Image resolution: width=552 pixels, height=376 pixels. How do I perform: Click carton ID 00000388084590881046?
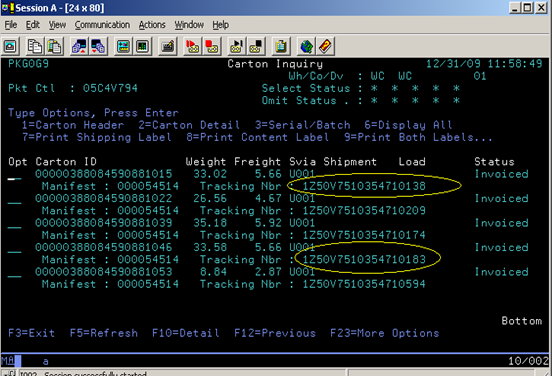pyautogui.click(x=104, y=247)
